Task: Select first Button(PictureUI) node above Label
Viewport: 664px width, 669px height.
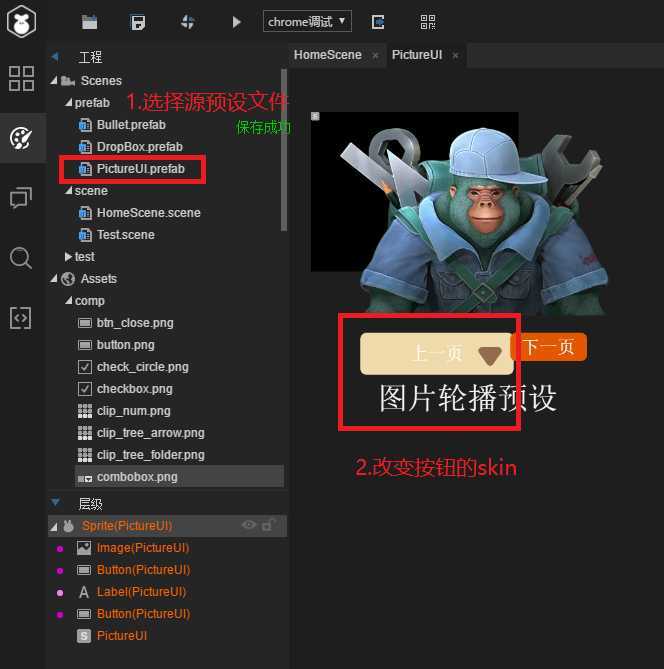Action: (143, 570)
